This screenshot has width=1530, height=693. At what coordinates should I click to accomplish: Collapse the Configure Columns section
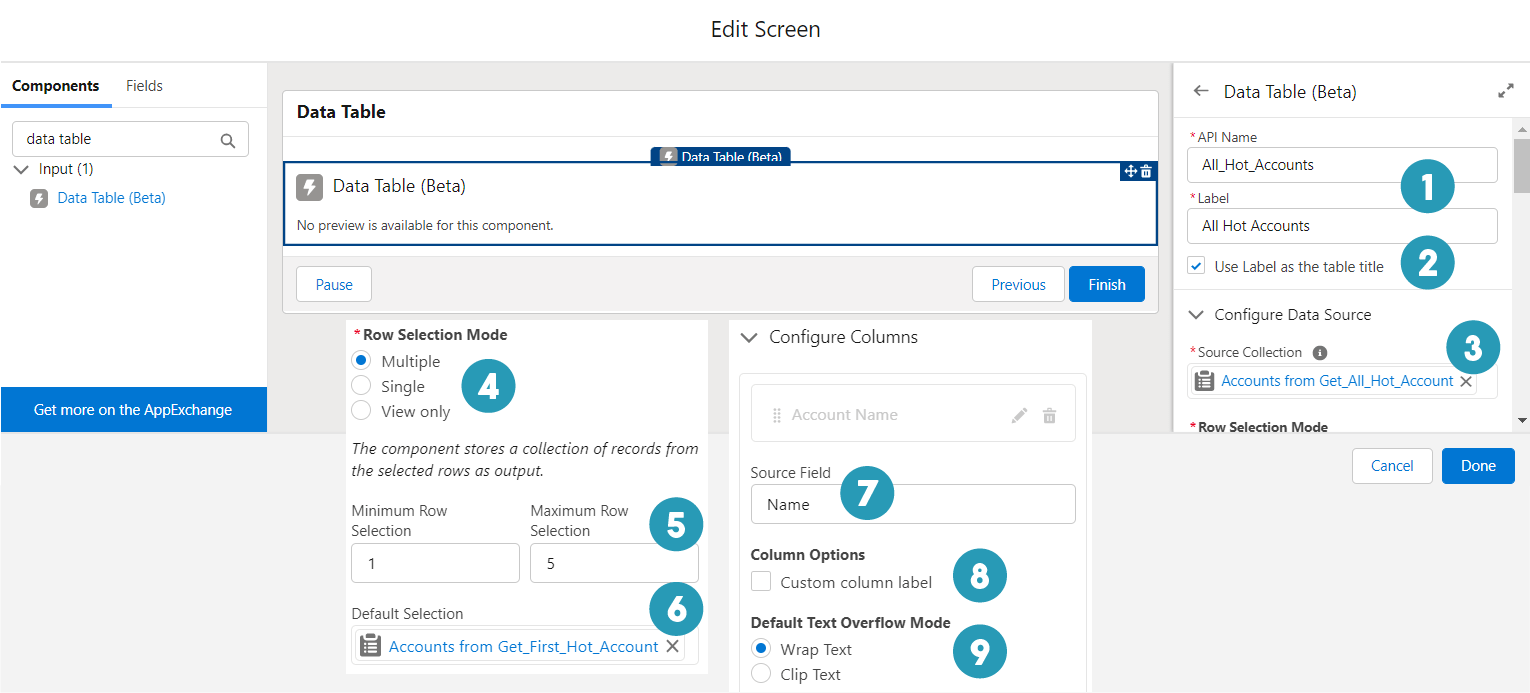tap(750, 337)
